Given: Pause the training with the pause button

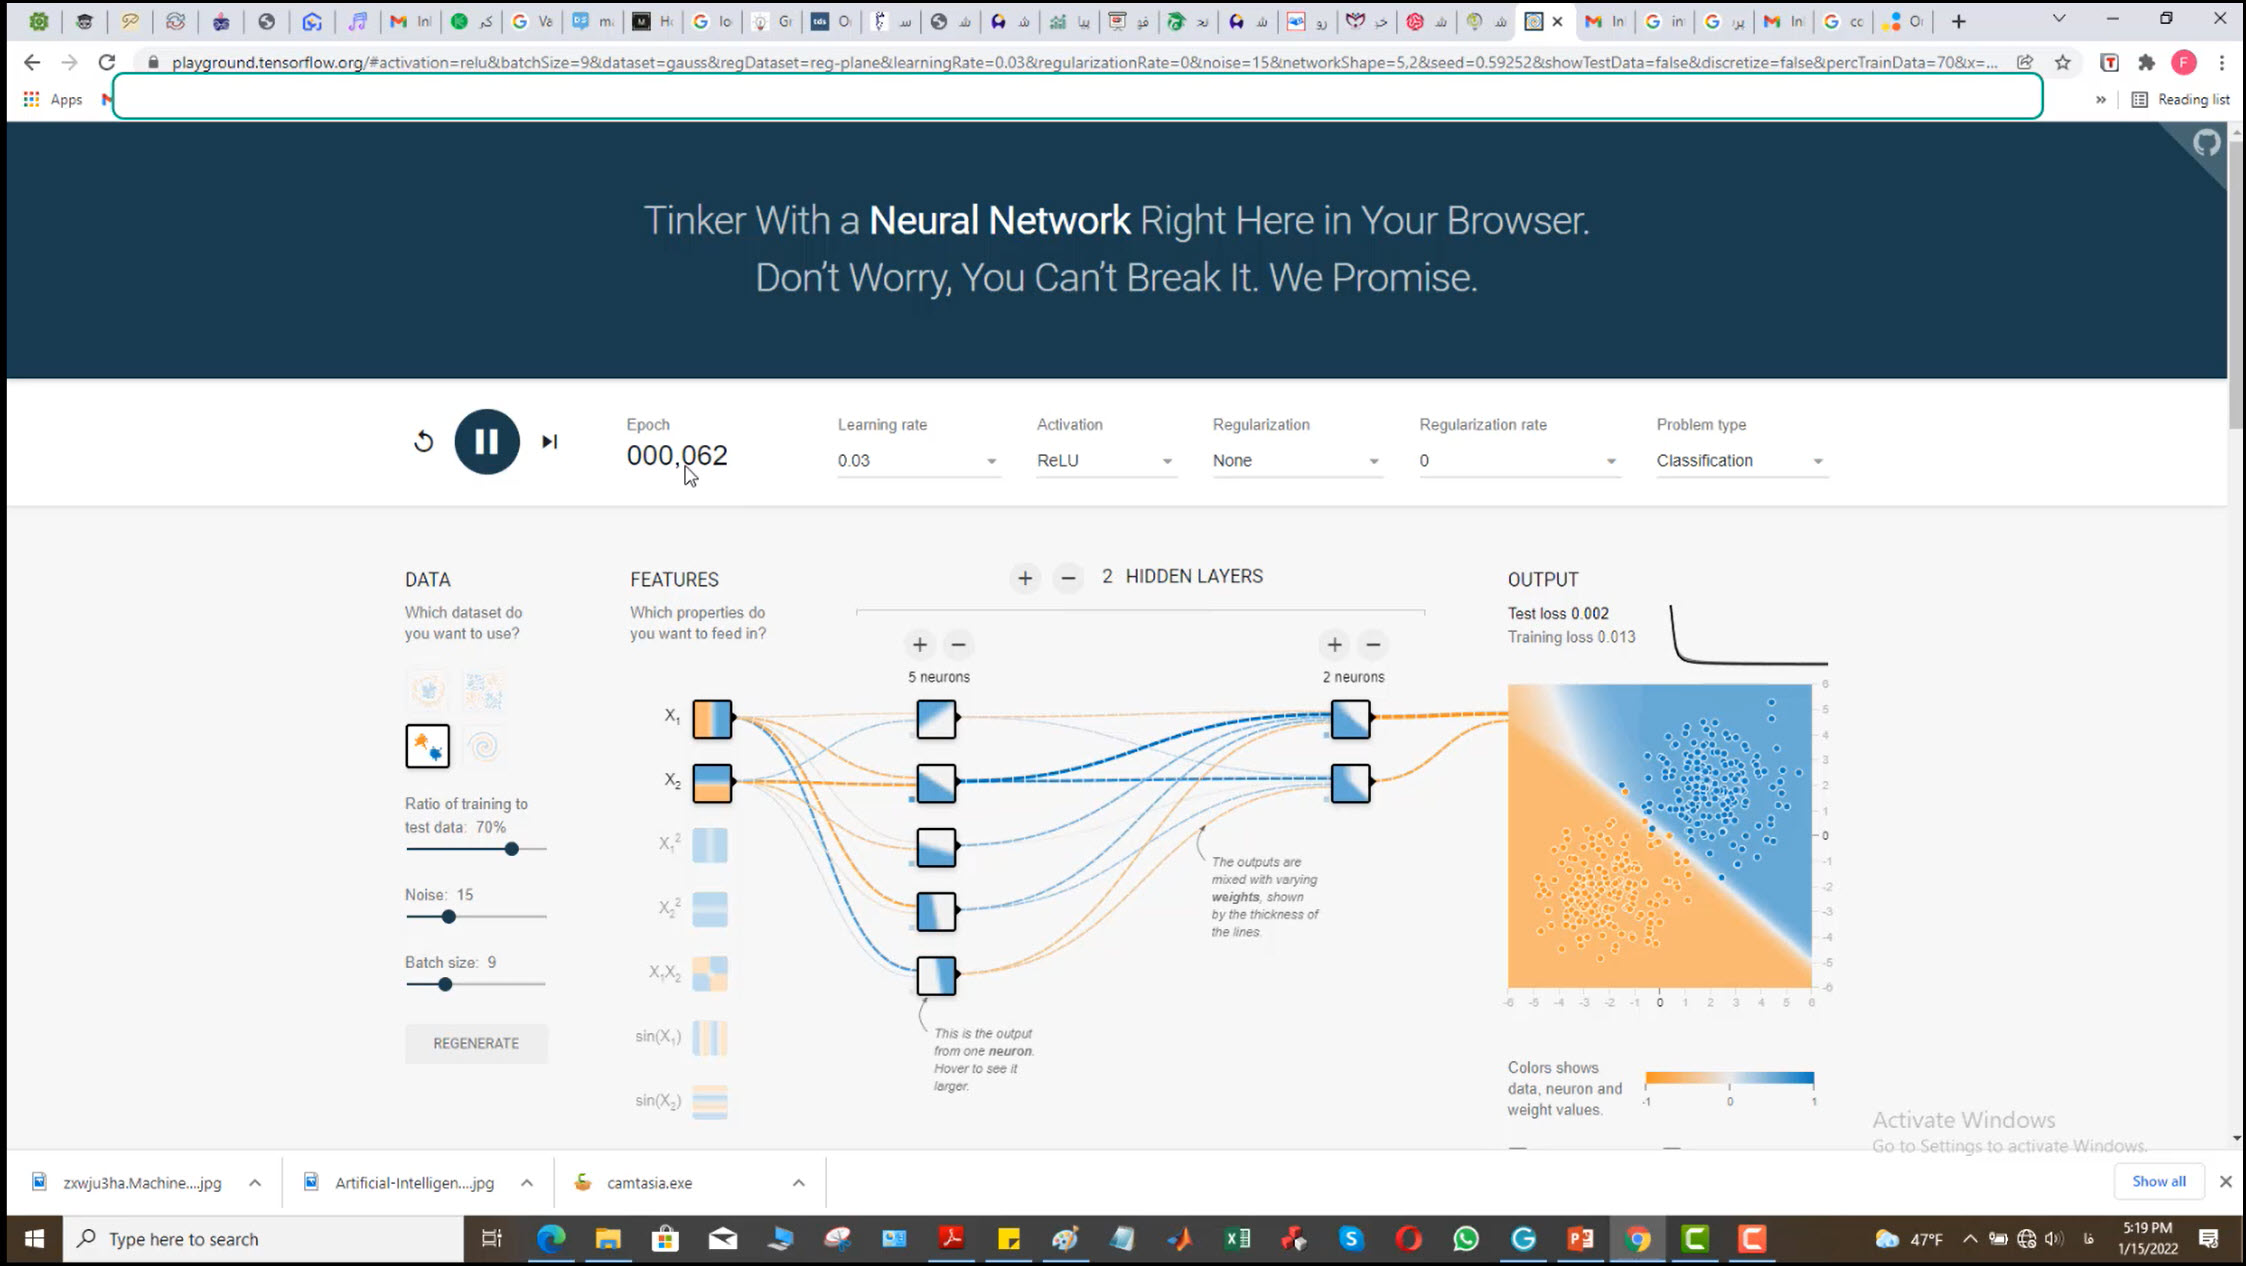Looking at the screenshot, I should pos(487,441).
